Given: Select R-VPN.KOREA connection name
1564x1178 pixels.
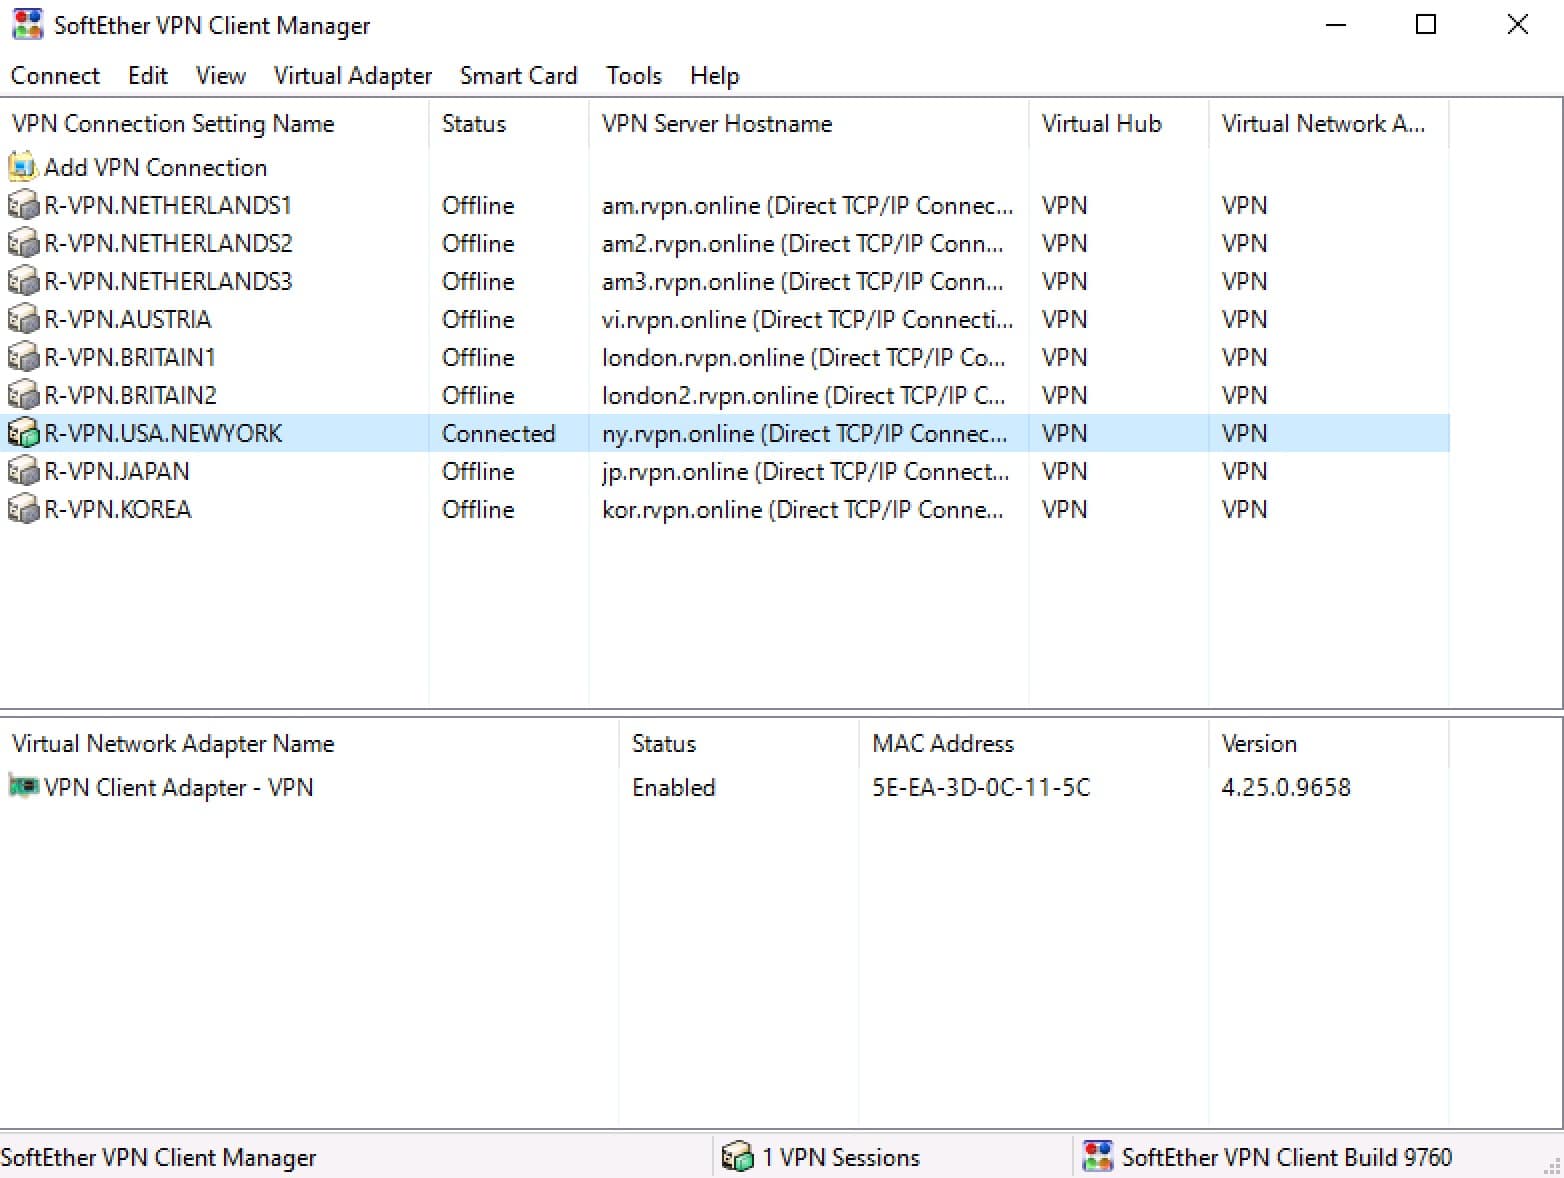Looking at the screenshot, I should pyautogui.click(x=118, y=509).
